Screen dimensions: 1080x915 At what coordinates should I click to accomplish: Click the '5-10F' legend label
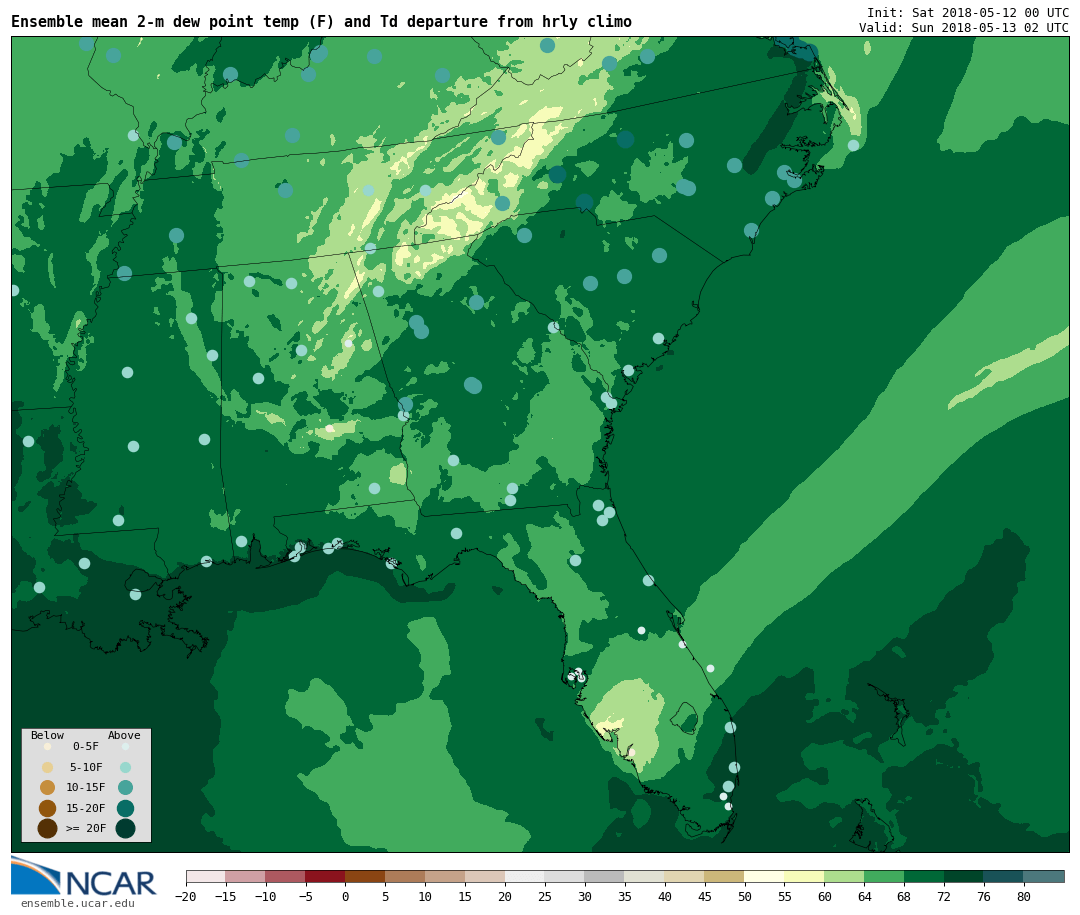click(x=86, y=767)
